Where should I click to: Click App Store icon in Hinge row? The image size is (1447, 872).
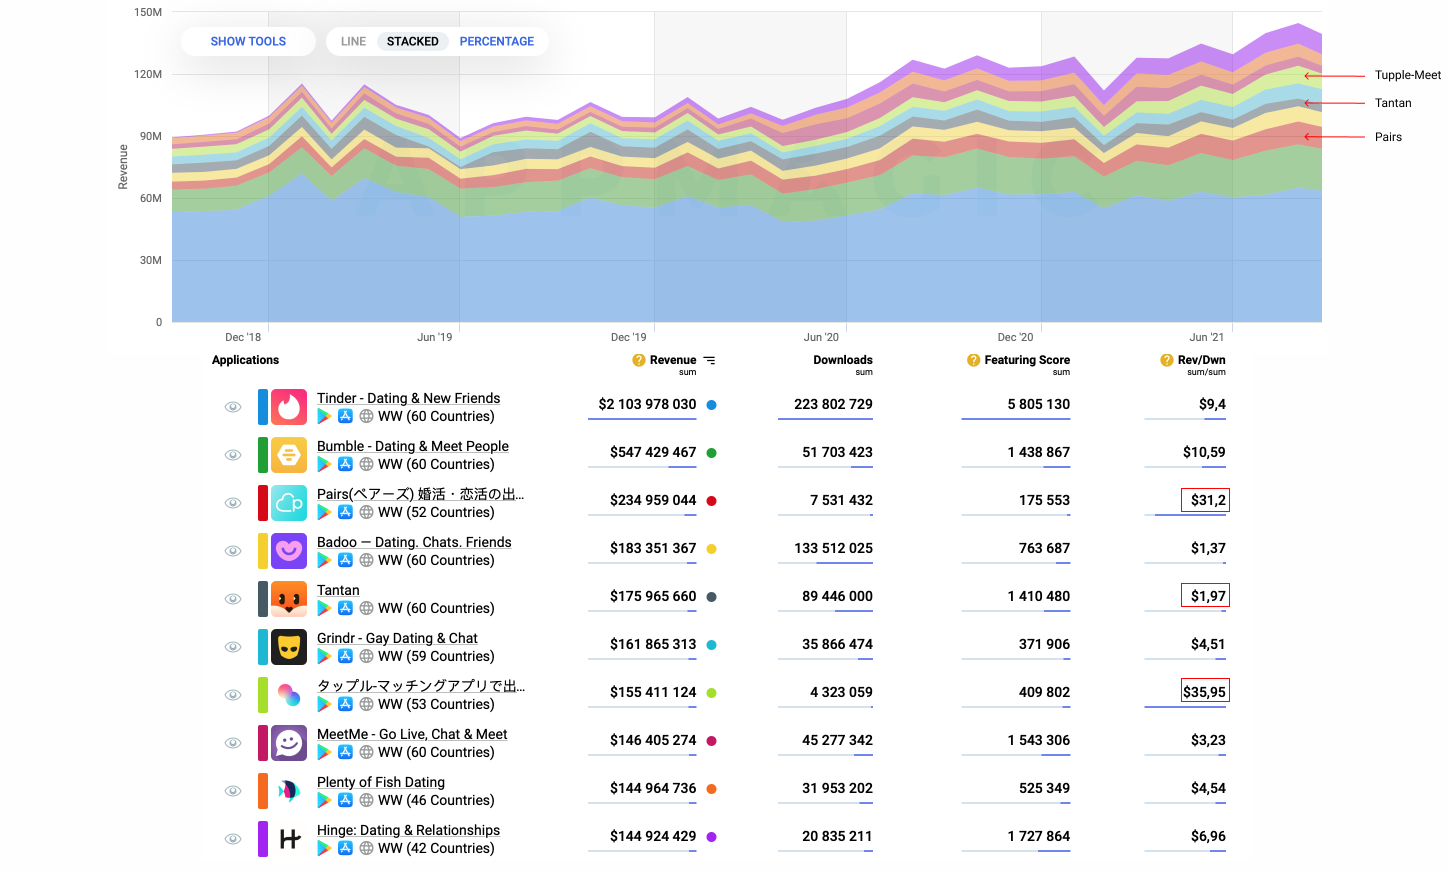click(x=345, y=848)
